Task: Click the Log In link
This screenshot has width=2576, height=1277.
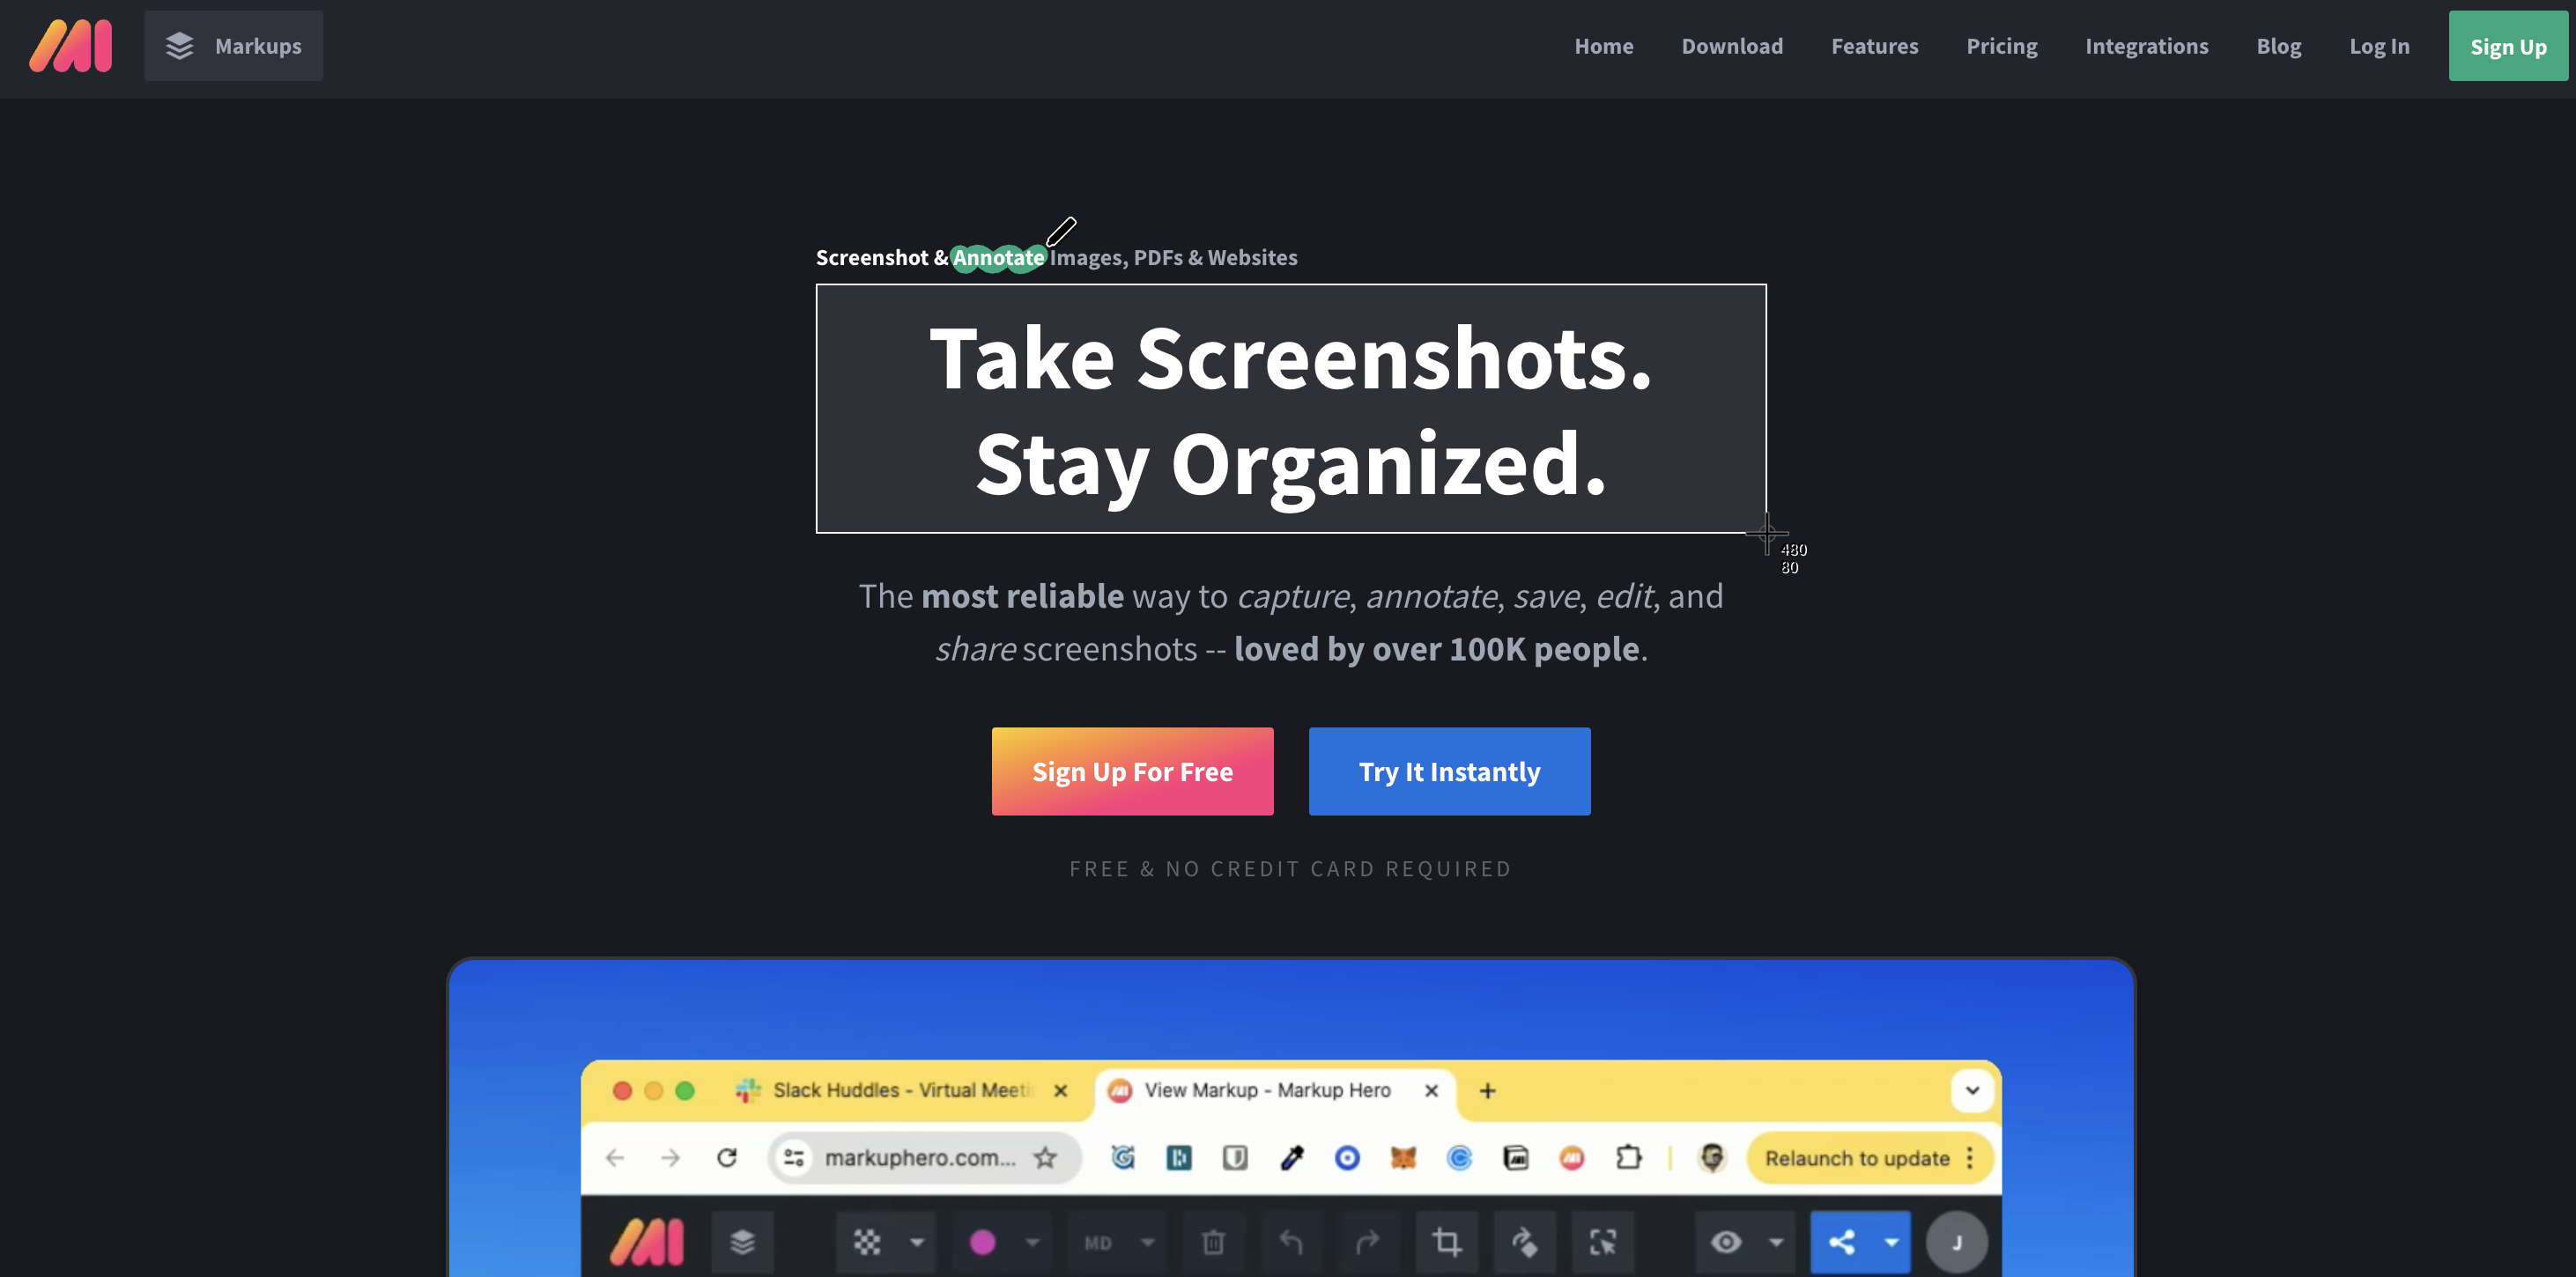Action: click(x=2379, y=46)
